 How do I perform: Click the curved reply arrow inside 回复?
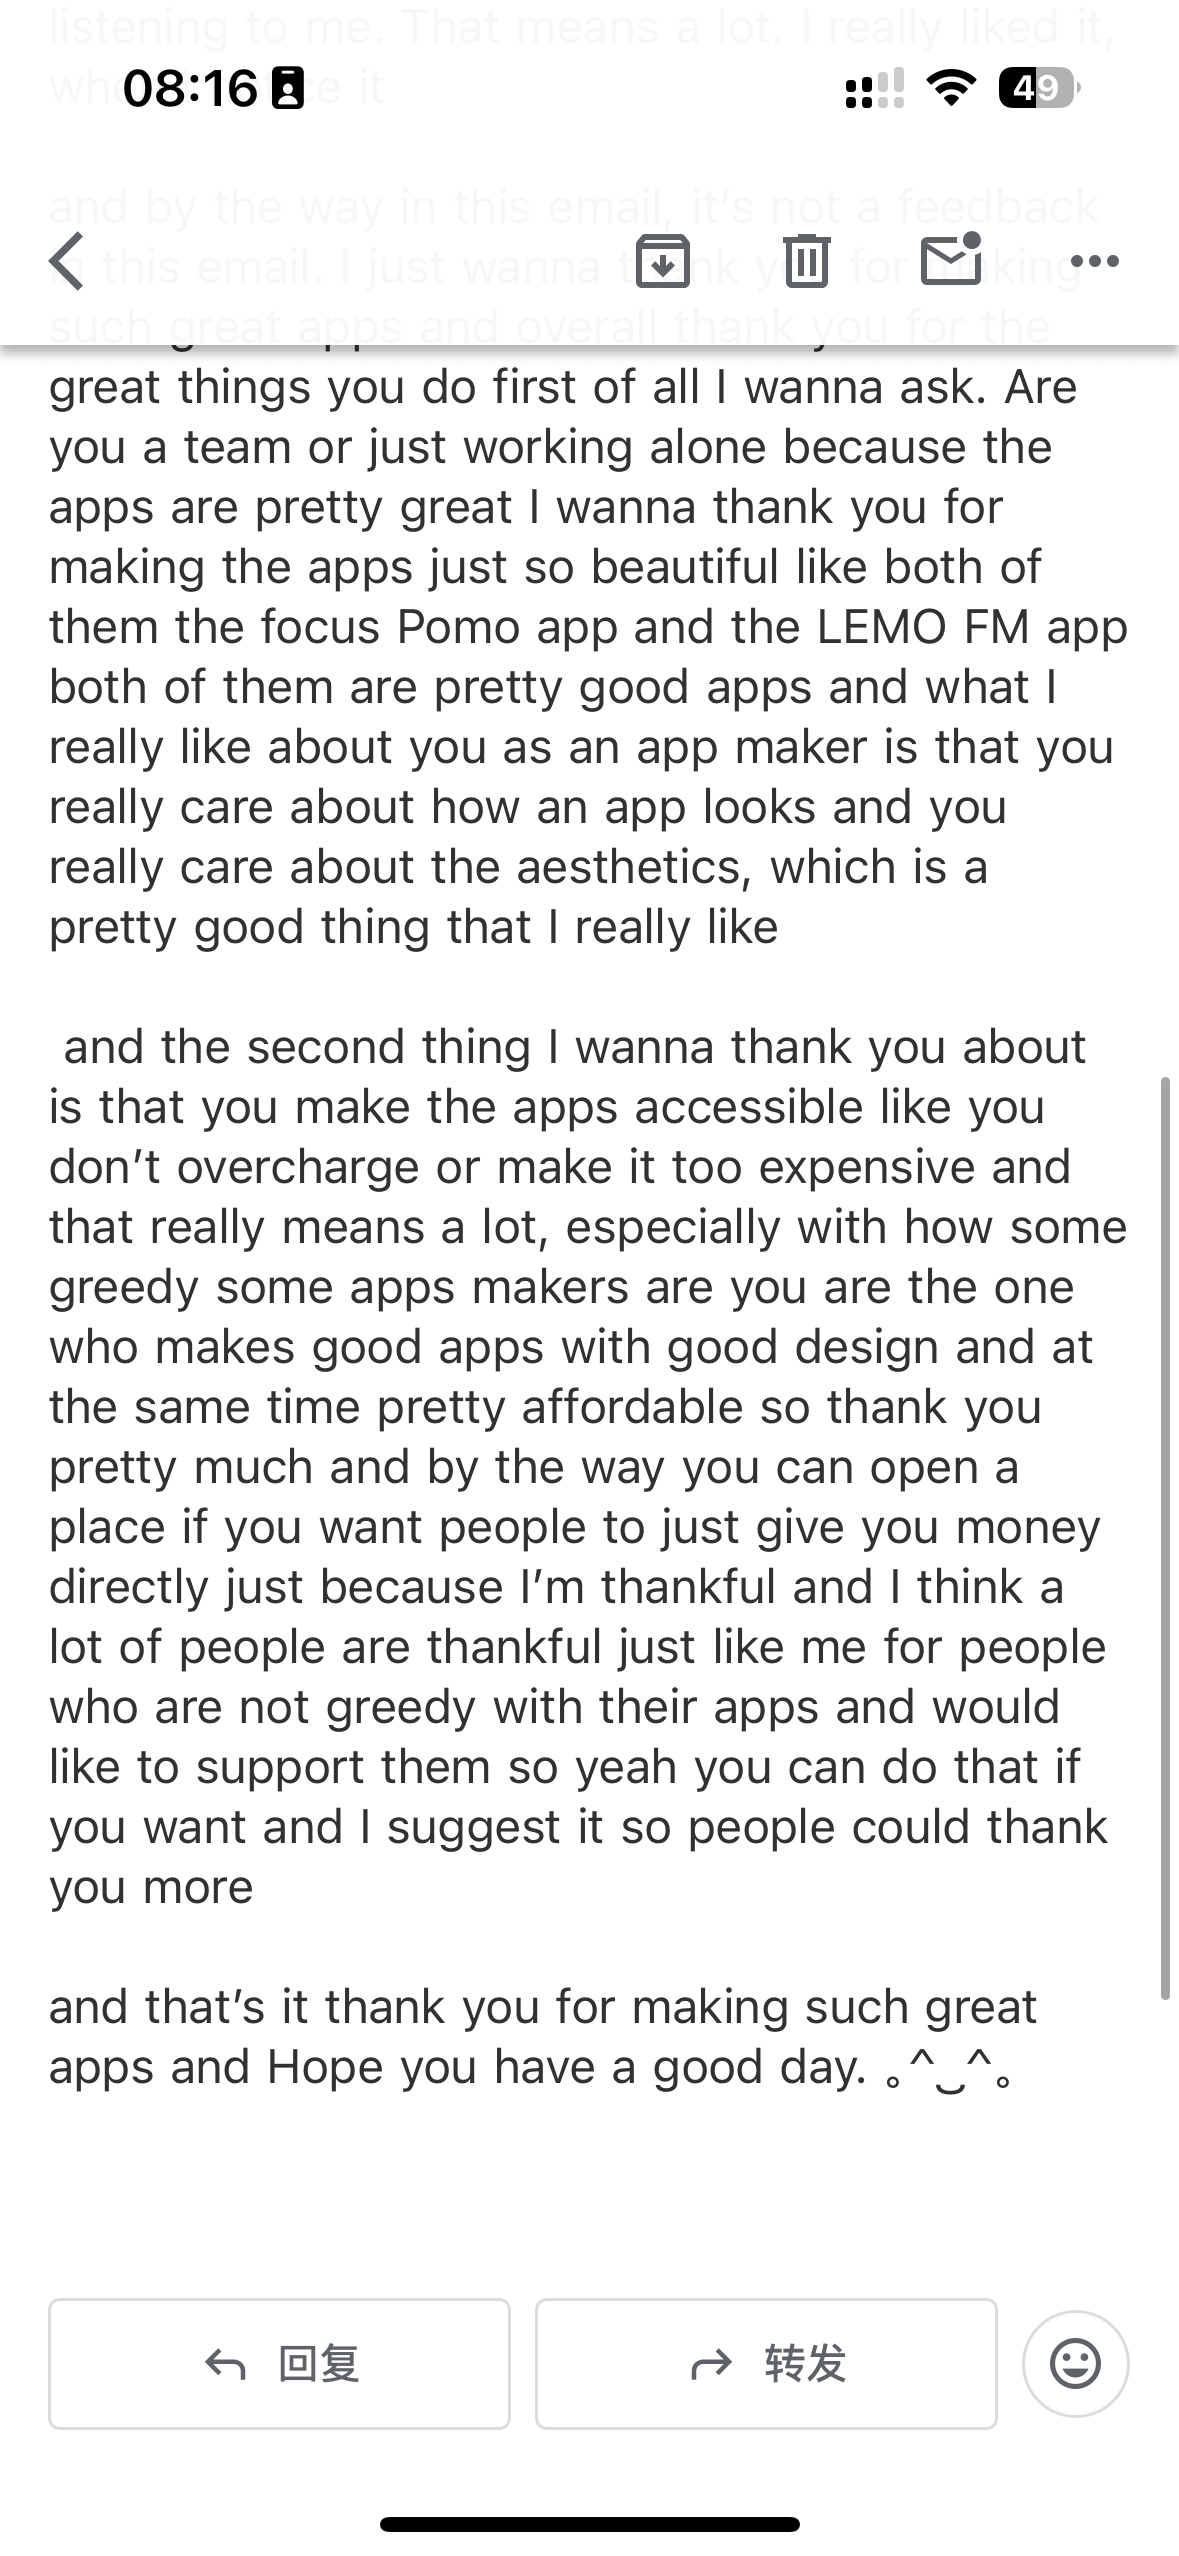[225, 2365]
